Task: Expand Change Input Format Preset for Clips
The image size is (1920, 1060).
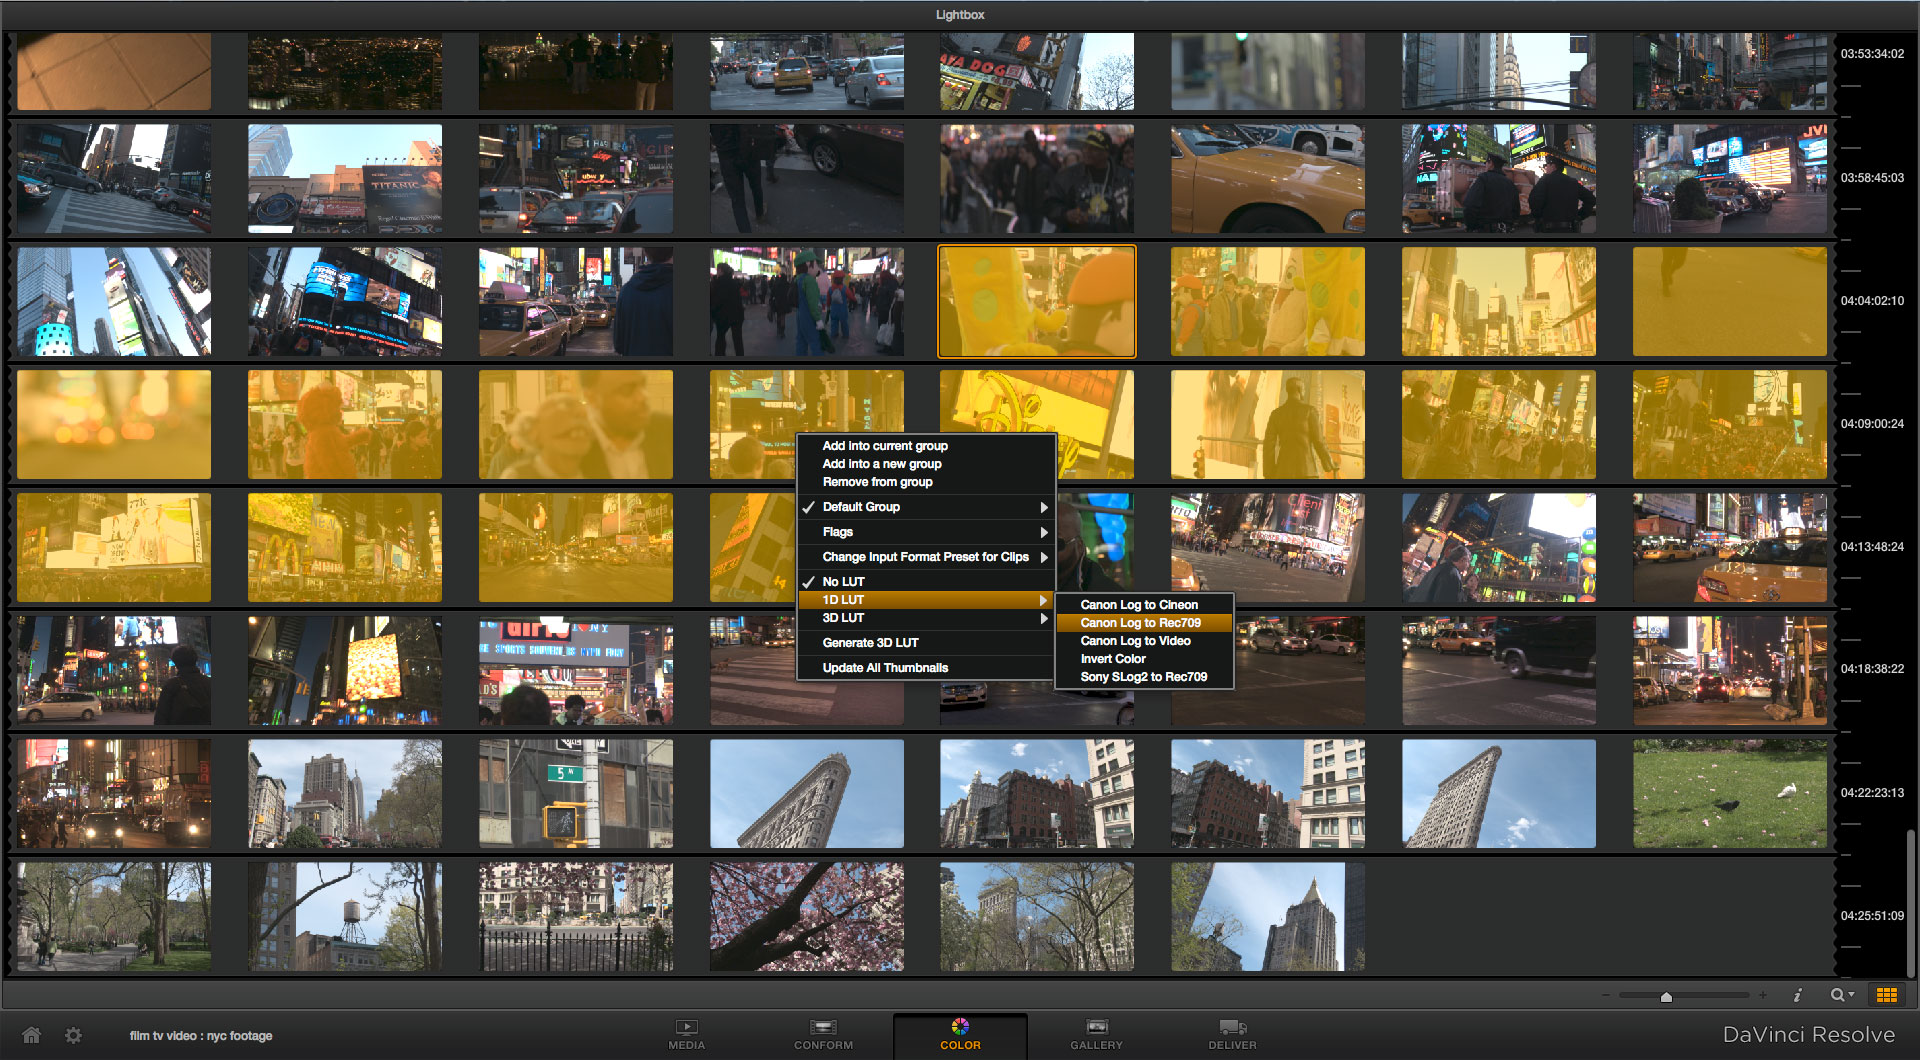Action: click(x=925, y=557)
